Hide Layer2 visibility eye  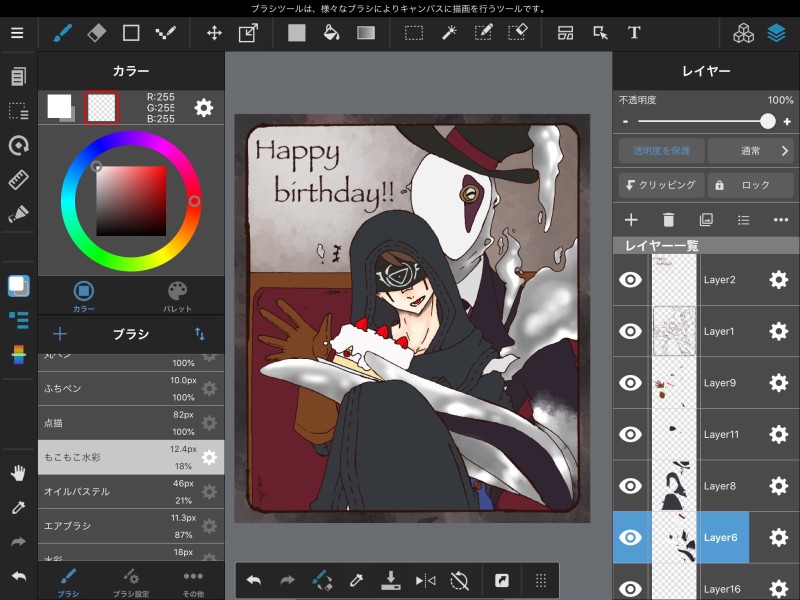click(x=630, y=280)
